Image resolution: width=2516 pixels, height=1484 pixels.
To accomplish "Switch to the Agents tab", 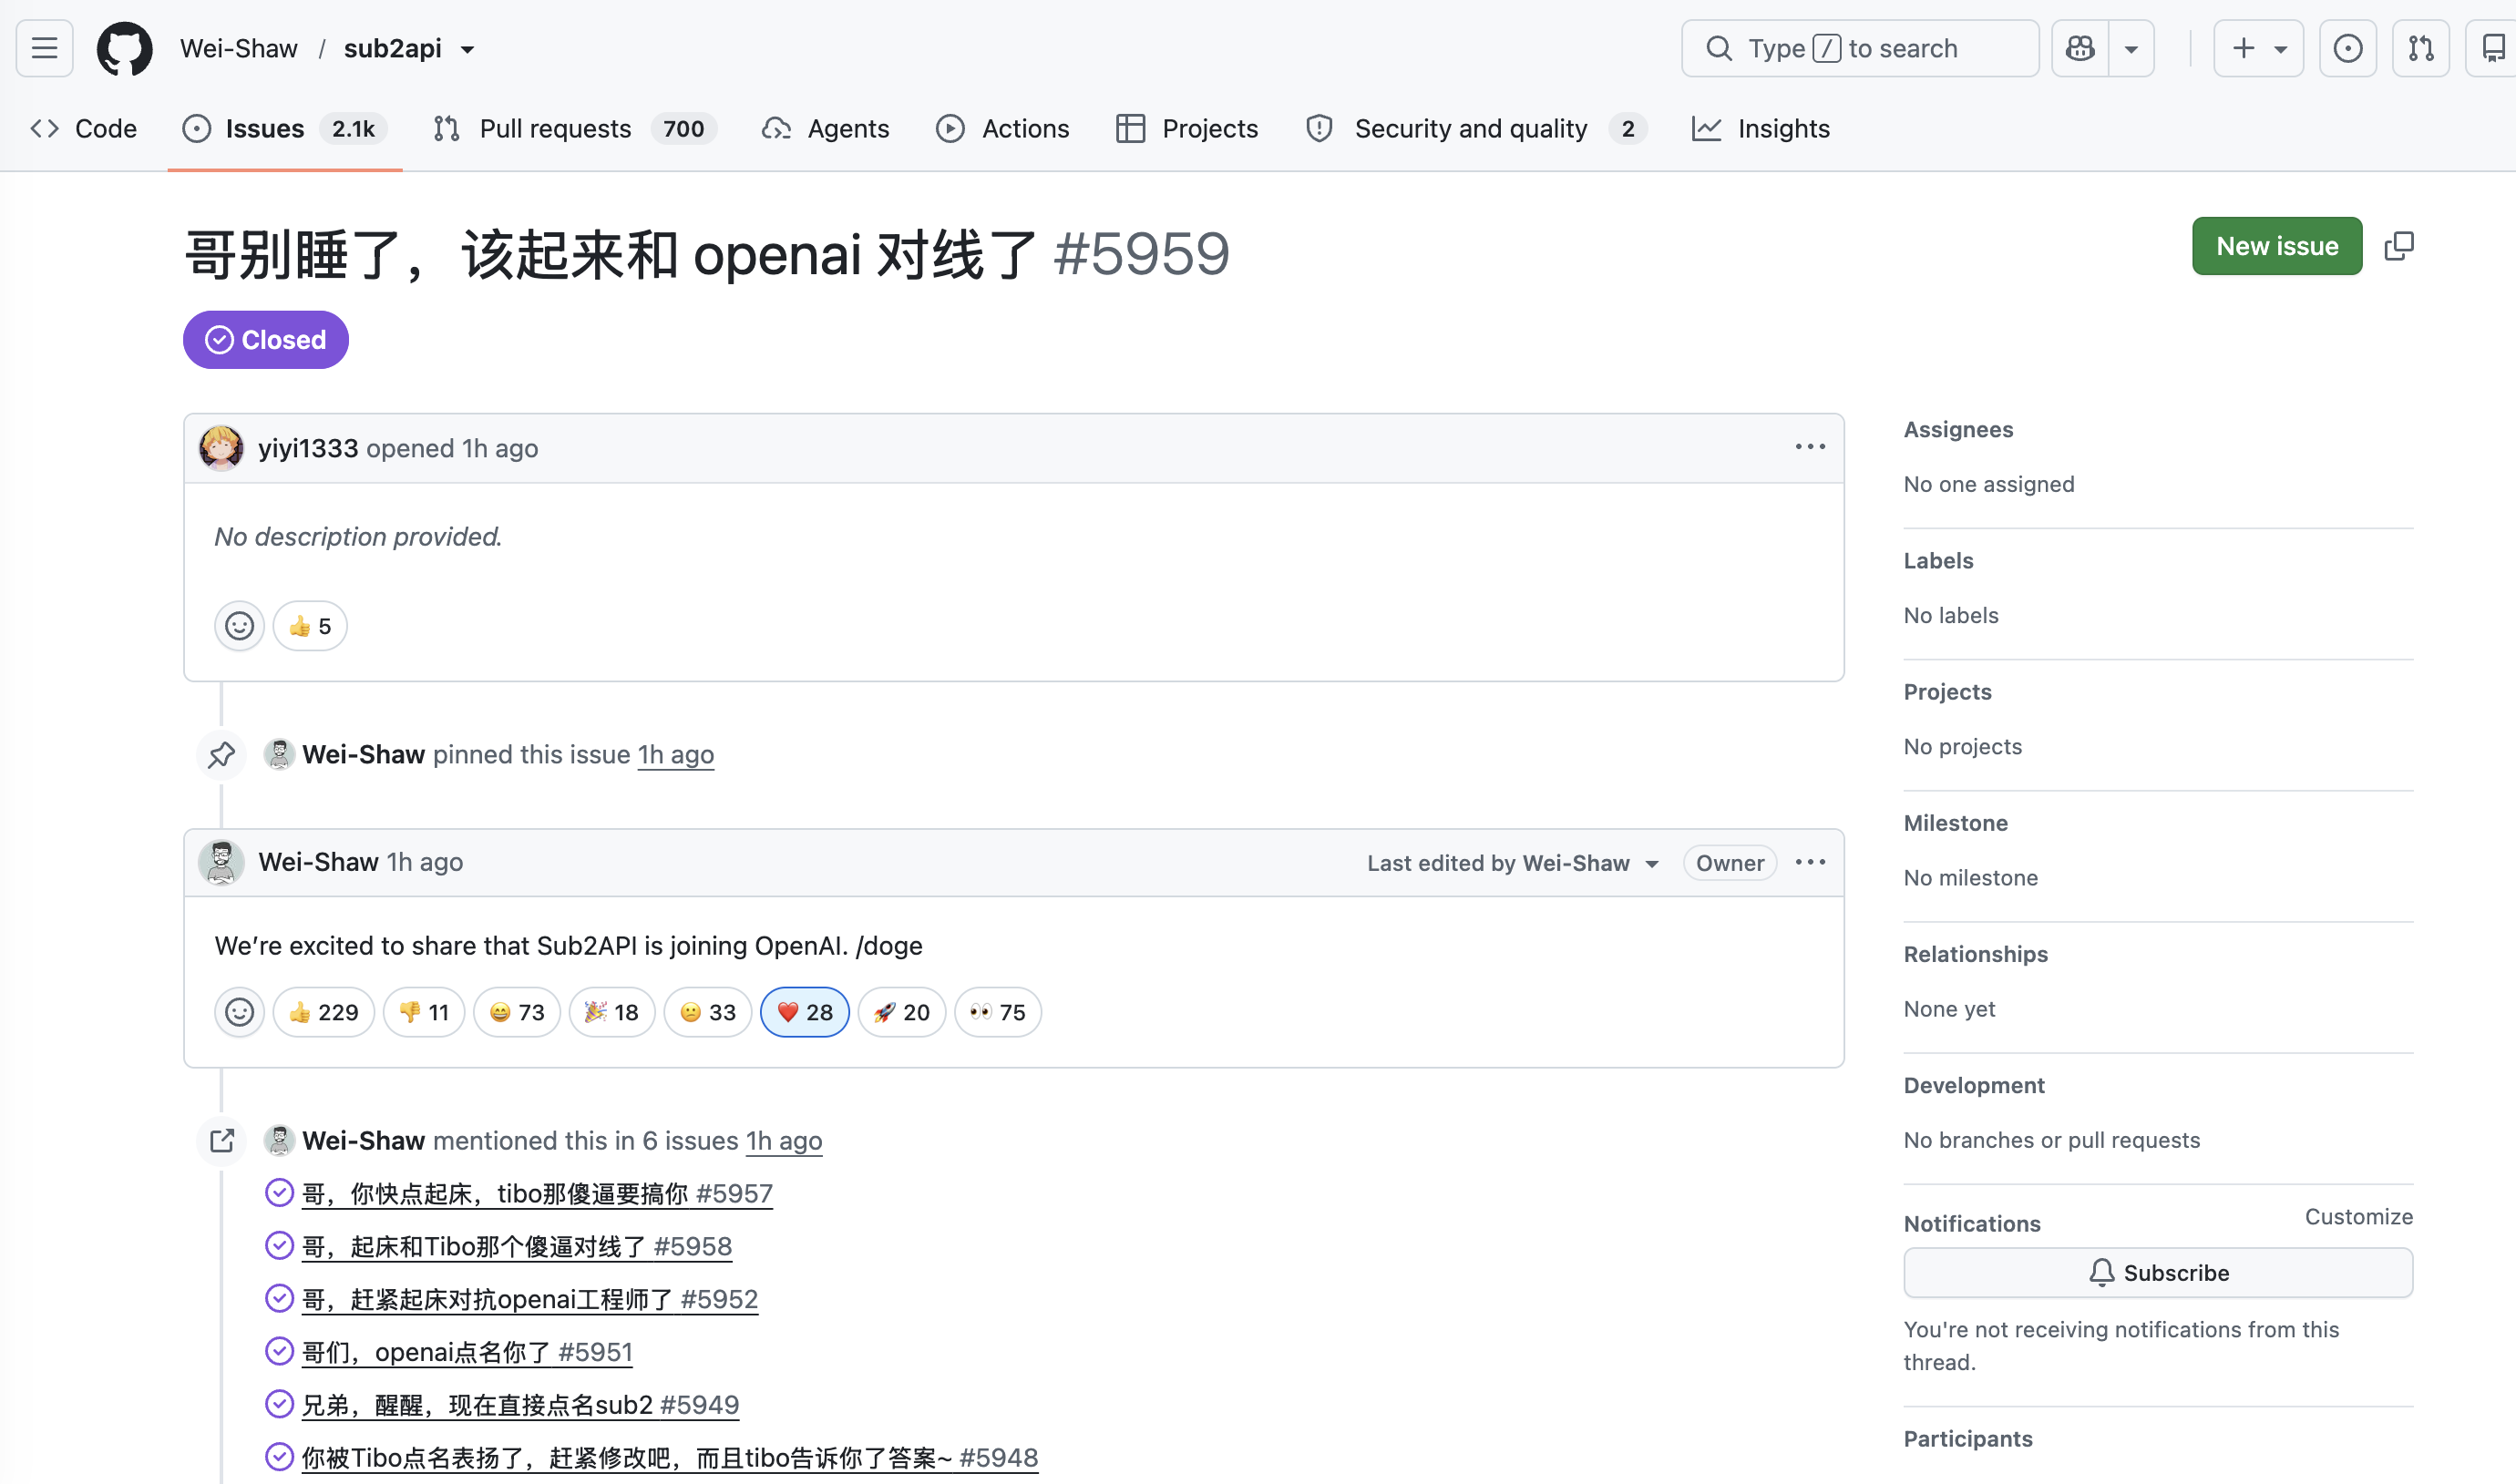I will click(826, 128).
